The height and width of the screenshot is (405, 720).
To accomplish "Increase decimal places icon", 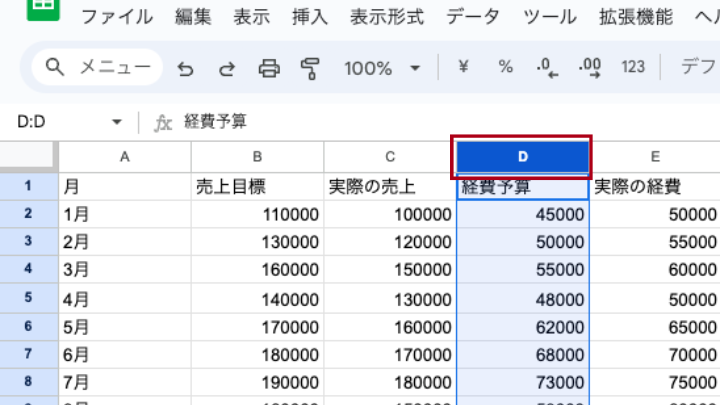I will tap(590, 67).
